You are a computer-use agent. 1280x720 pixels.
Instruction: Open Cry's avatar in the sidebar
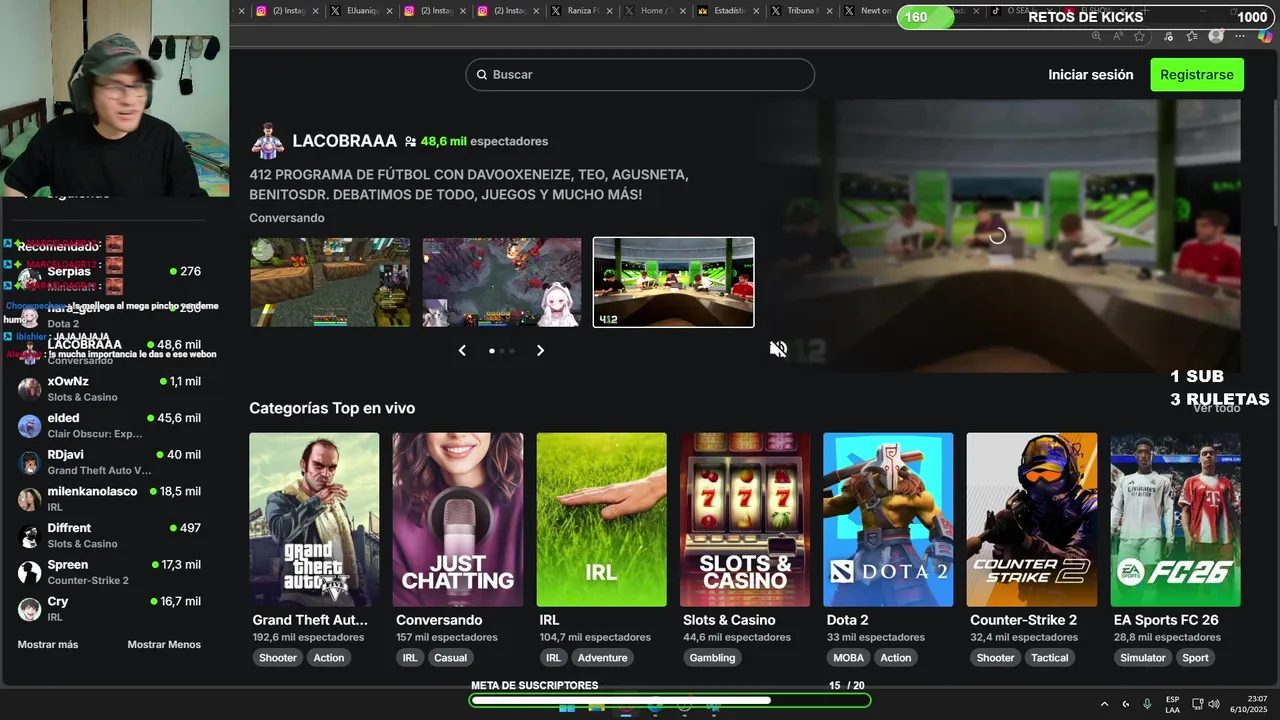(30, 609)
